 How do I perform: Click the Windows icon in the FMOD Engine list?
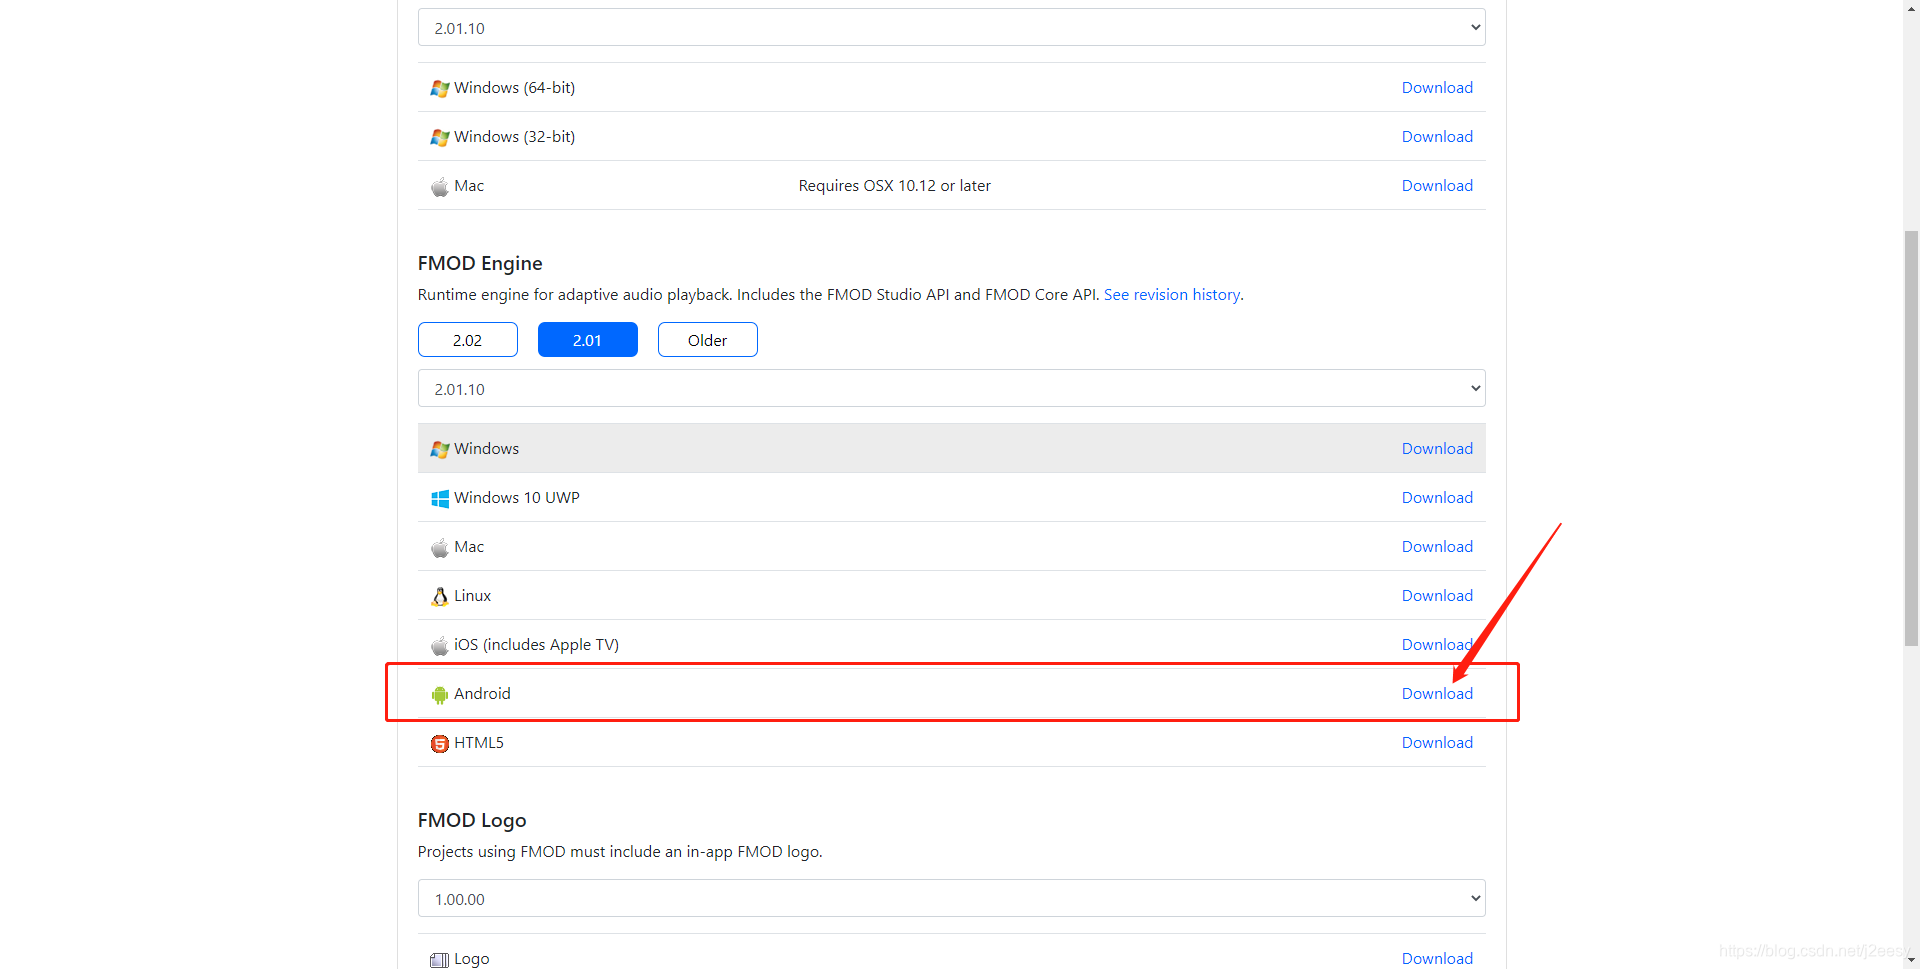pyautogui.click(x=440, y=449)
